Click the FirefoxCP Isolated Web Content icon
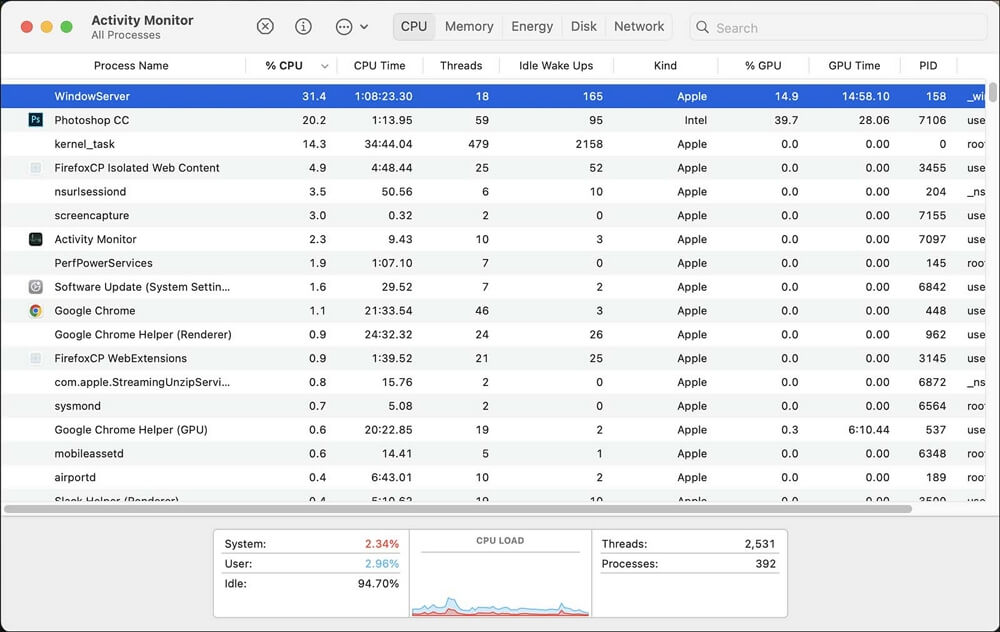 pyautogui.click(x=36, y=168)
